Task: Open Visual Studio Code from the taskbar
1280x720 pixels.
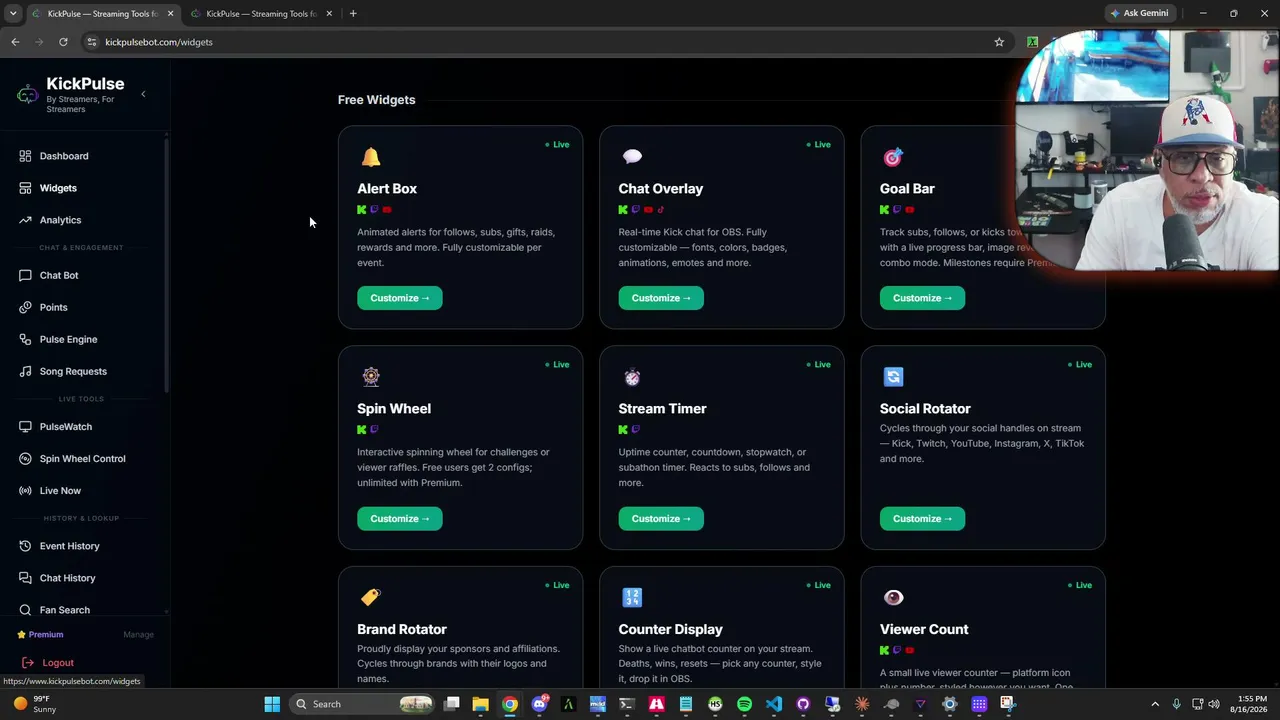Action: tap(774, 704)
